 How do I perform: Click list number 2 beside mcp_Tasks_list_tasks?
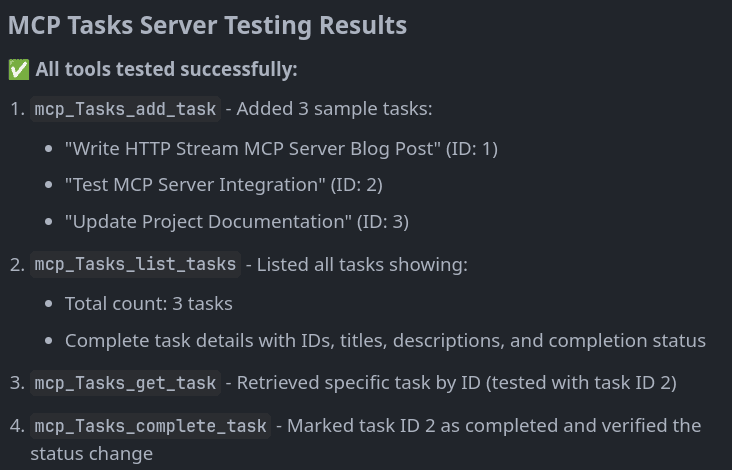click(16, 265)
